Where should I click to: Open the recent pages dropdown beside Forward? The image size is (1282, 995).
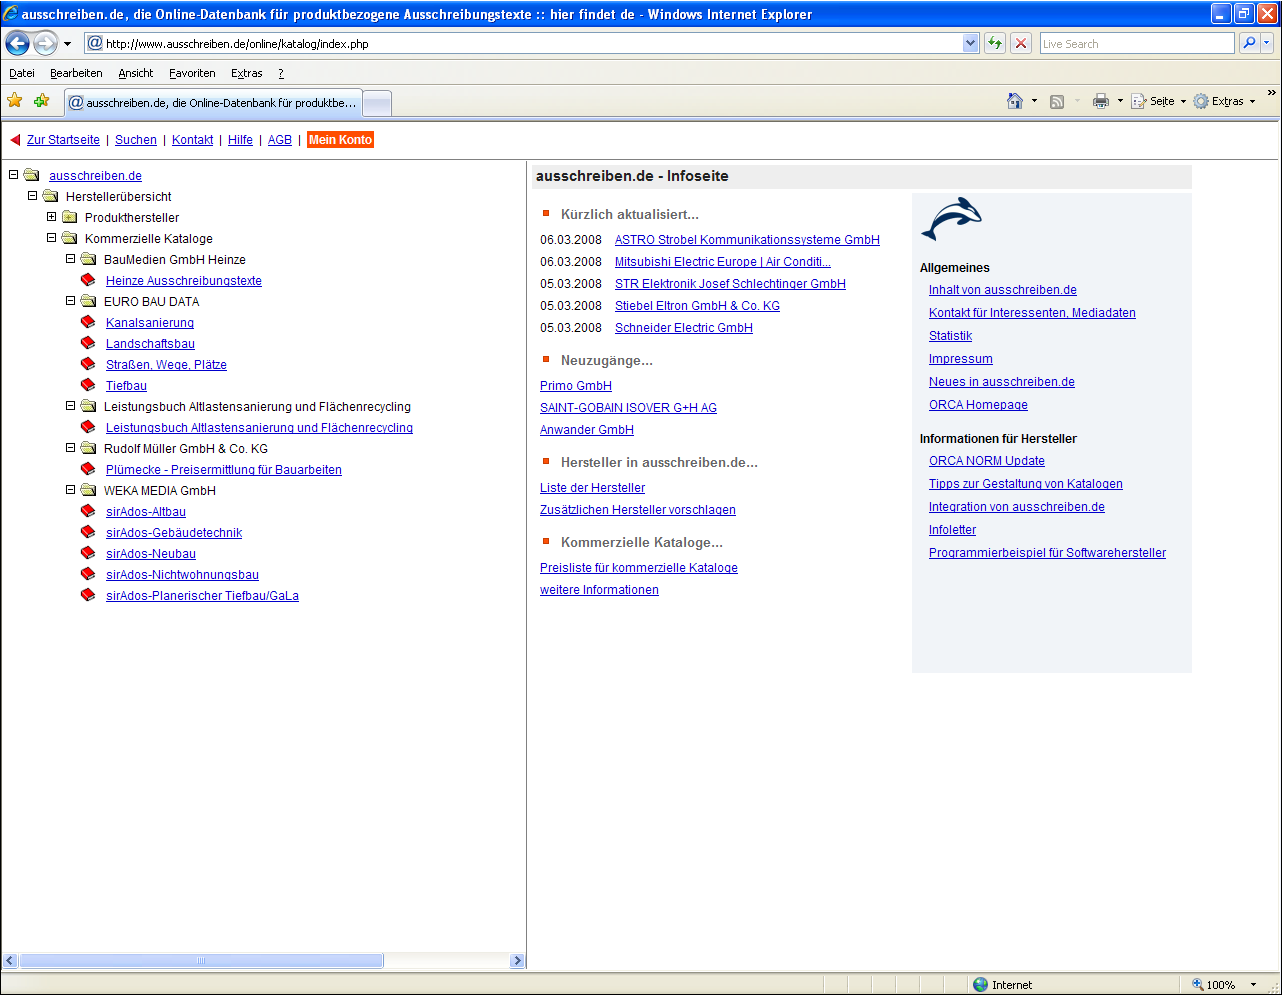(67, 44)
